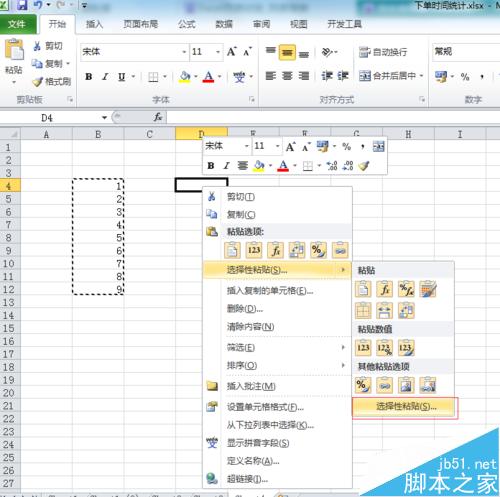The width and height of the screenshot is (500, 497).
Task: Click Formulas and Number Formatting icon in submenu
Action: (406, 289)
